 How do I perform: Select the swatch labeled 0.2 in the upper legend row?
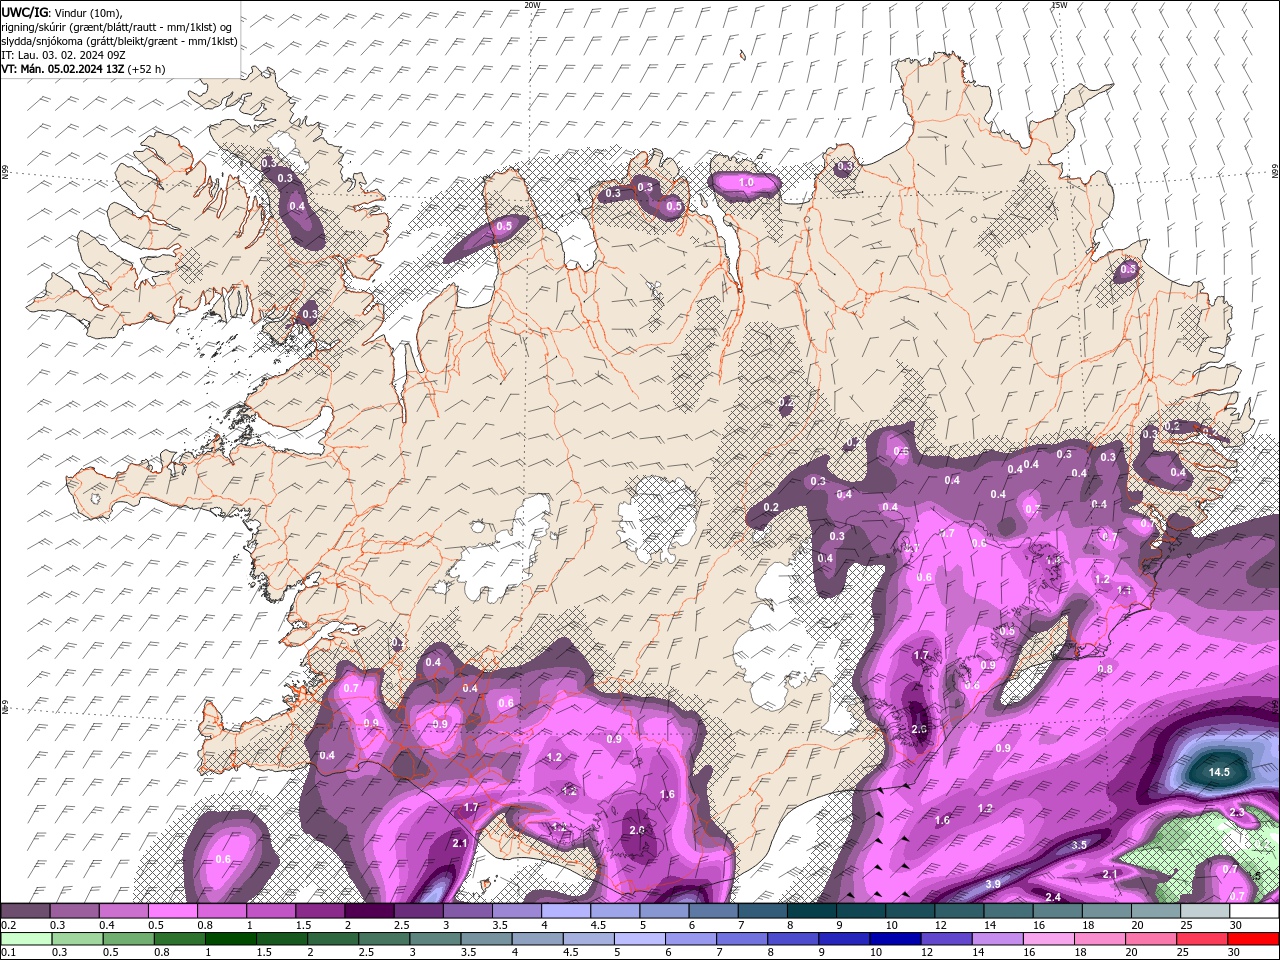point(25,911)
